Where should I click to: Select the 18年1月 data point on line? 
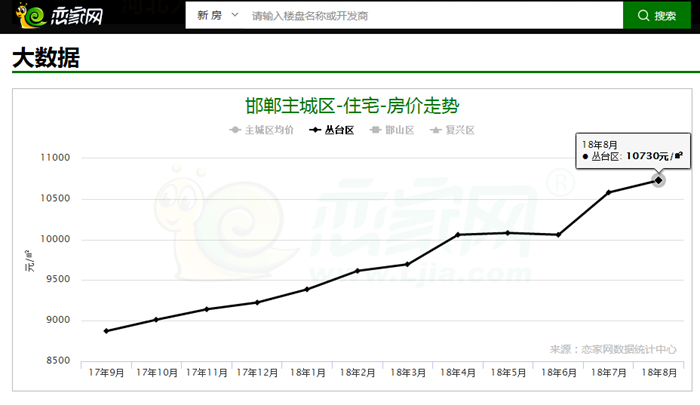[307, 289]
